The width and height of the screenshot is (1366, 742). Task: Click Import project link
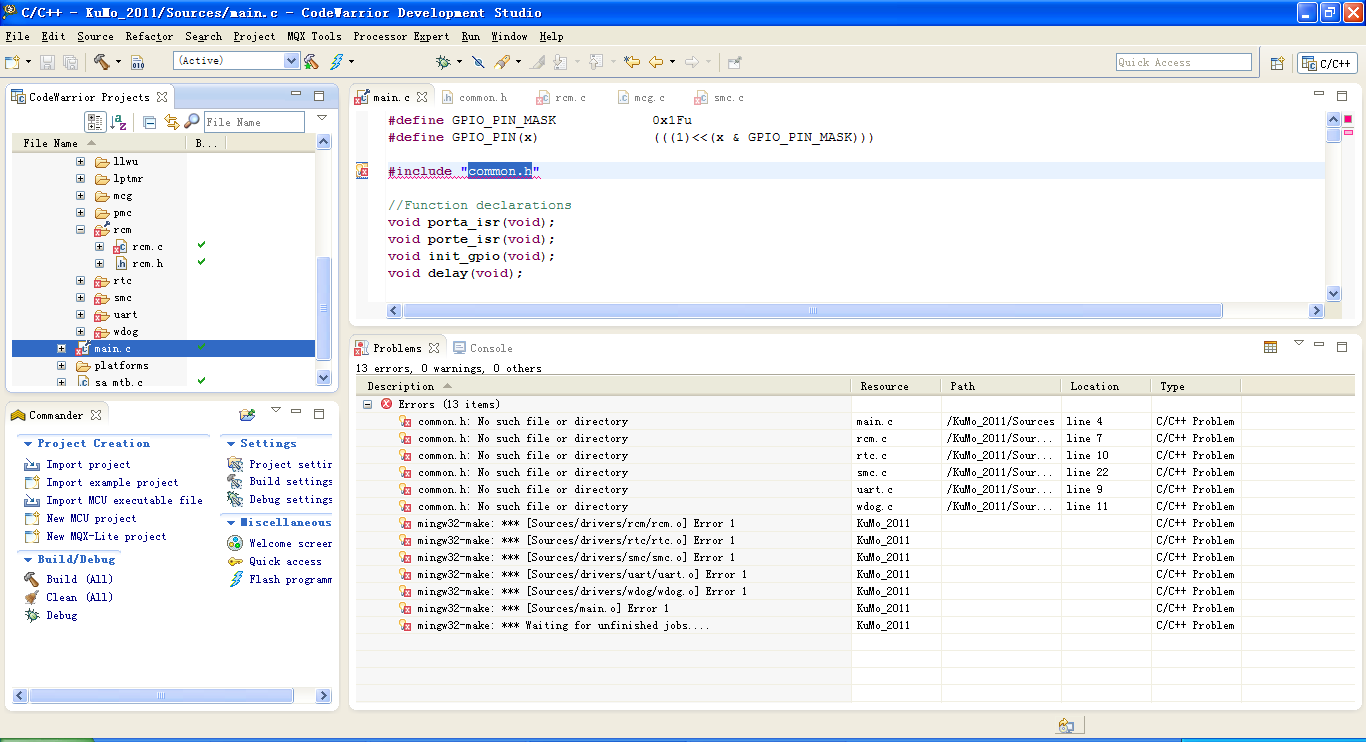(x=88, y=465)
